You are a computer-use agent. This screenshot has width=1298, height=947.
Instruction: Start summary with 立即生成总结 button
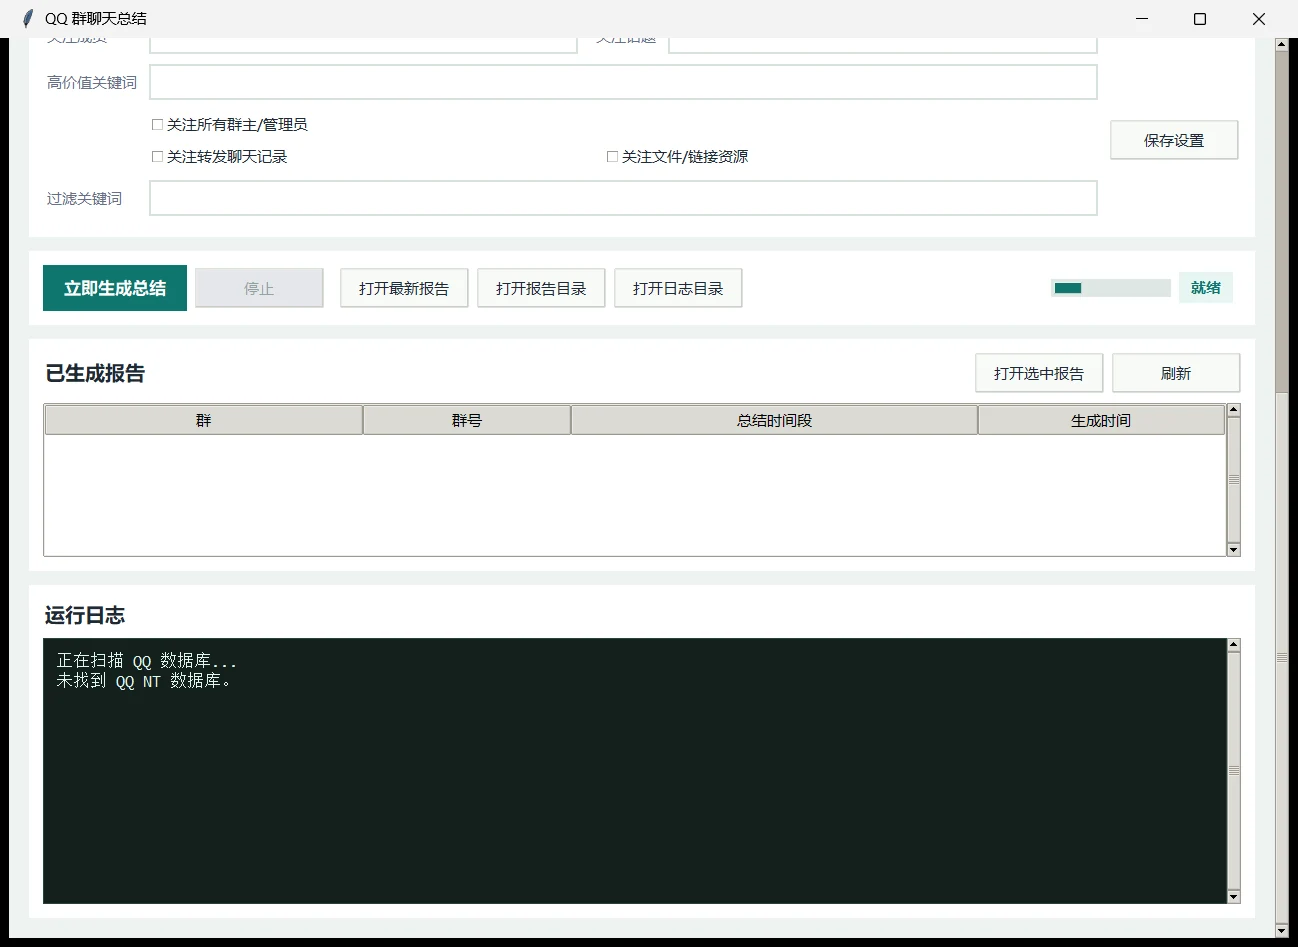[x=115, y=288]
